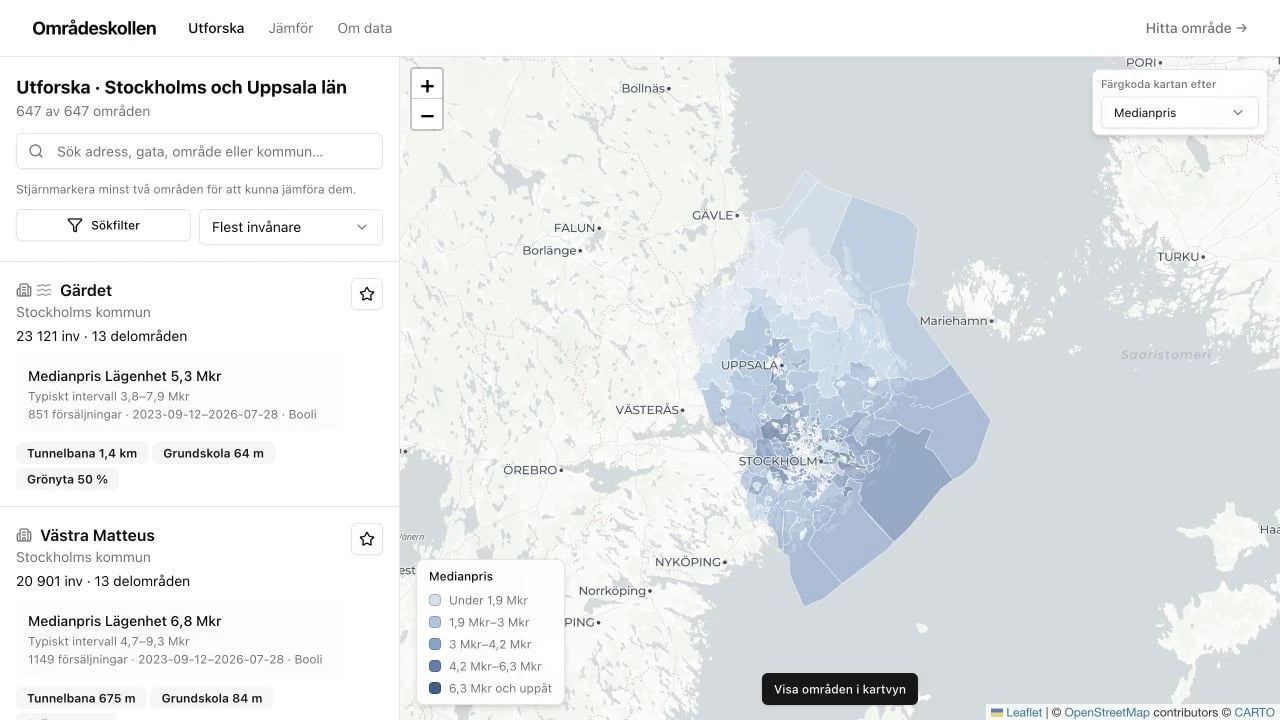Open the Gärdet area heading
The image size is (1280, 720).
[x=86, y=291]
